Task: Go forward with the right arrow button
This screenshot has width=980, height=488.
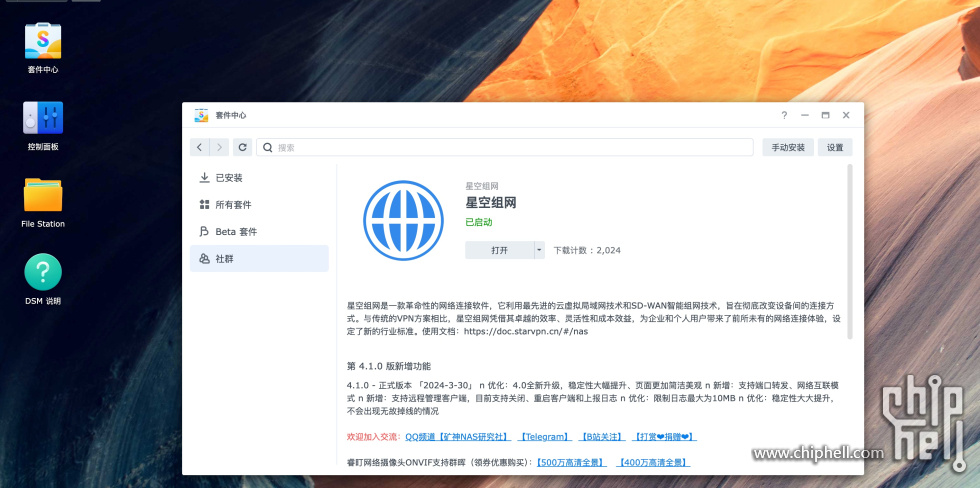Action: 219,147
